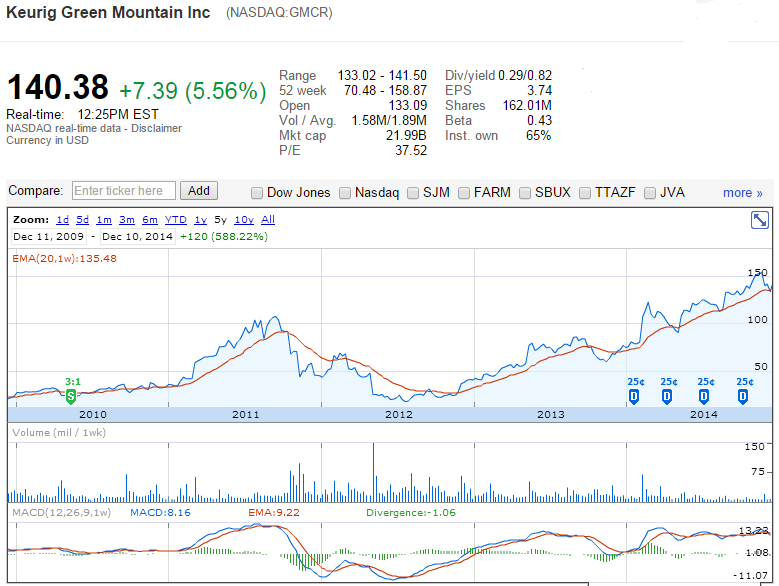Viewport: 779px width, 586px height.
Task: Click the Keurig Green Mountain Inc title
Action: (108, 12)
